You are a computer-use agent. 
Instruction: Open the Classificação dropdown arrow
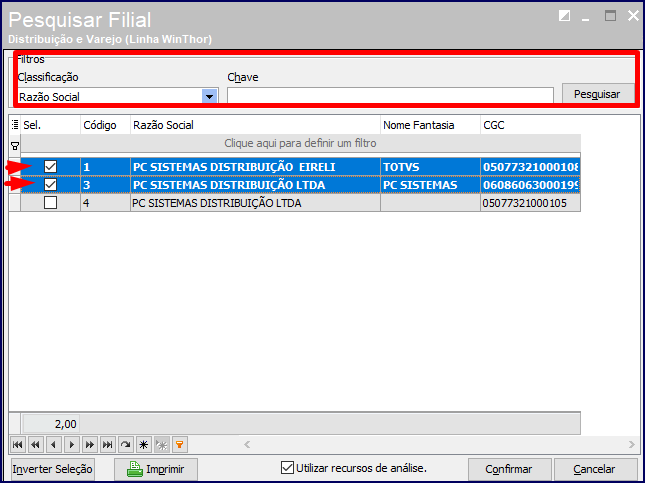coord(209,97)
